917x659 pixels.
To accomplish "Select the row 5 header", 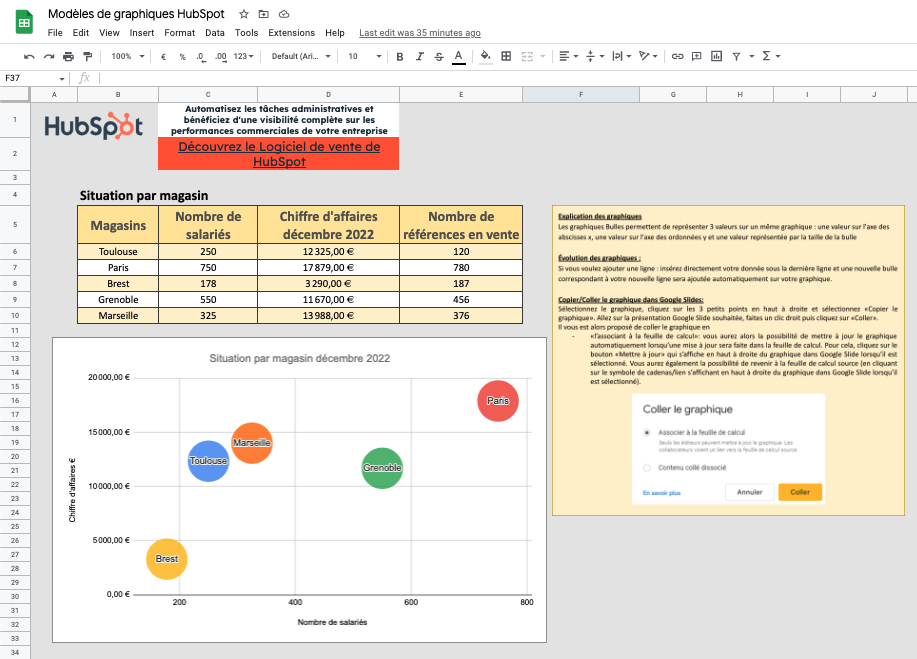I will tap(15, 225).
